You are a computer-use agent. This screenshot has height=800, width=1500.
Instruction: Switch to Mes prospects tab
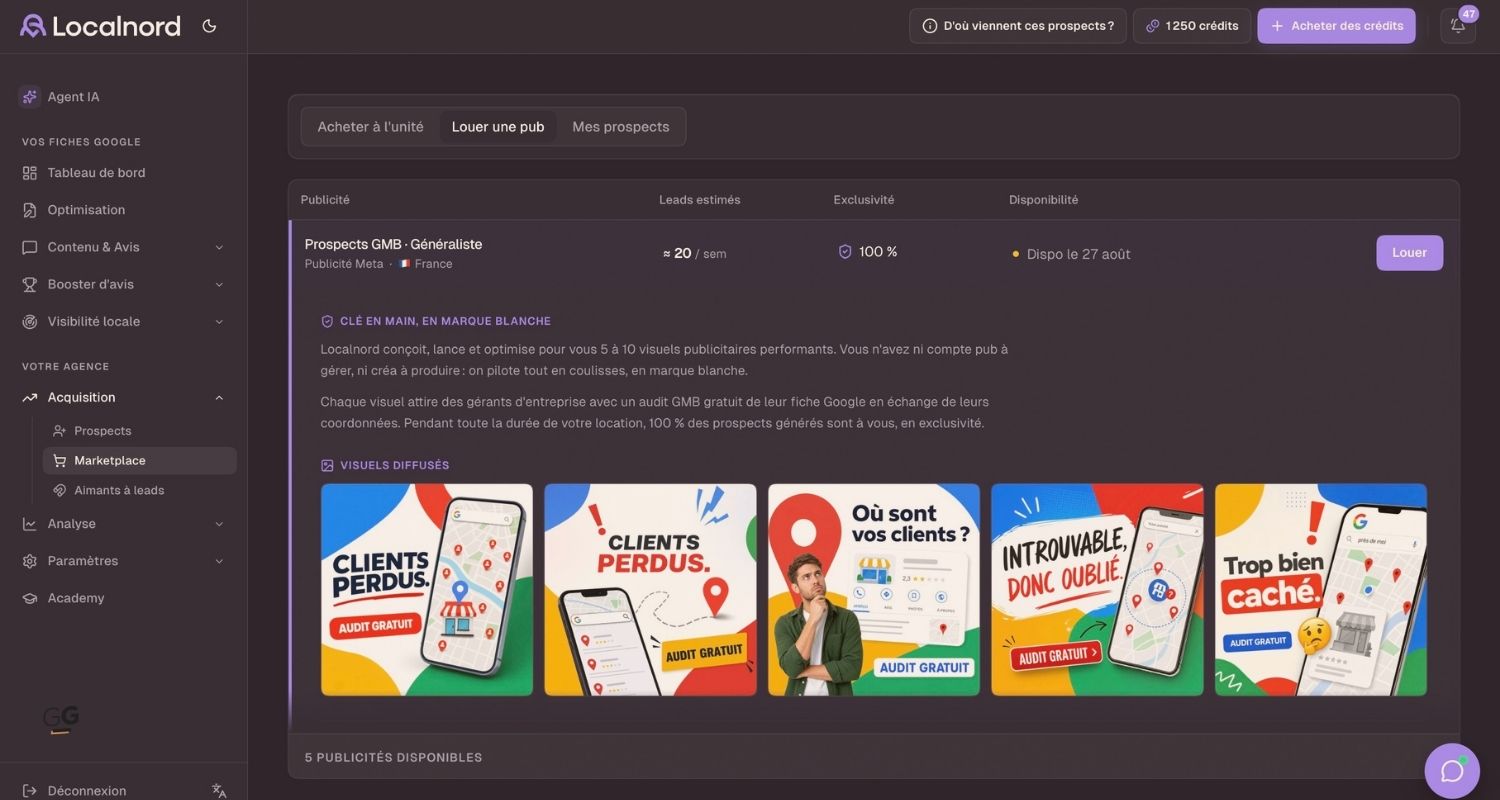click(621, 127)
